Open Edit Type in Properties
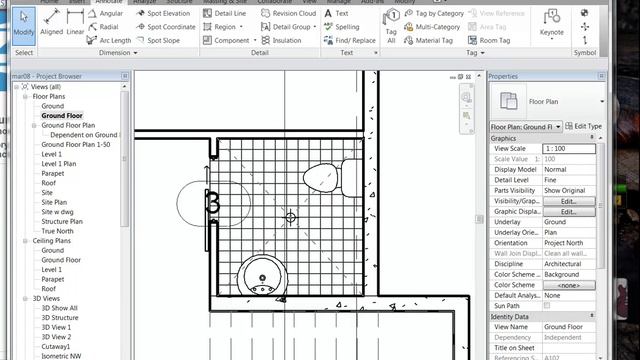Image resolution: width=640 pixels, height=360 pixels. 584,127
